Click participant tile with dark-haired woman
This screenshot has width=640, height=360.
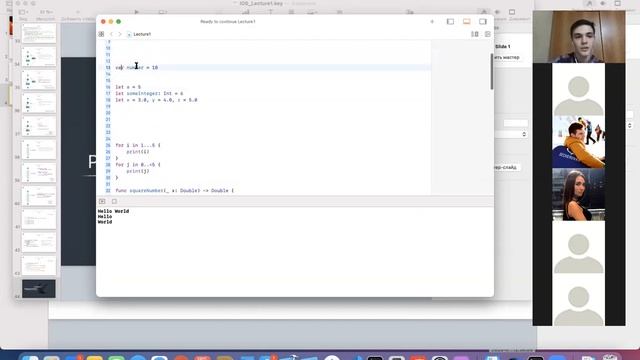579,195
